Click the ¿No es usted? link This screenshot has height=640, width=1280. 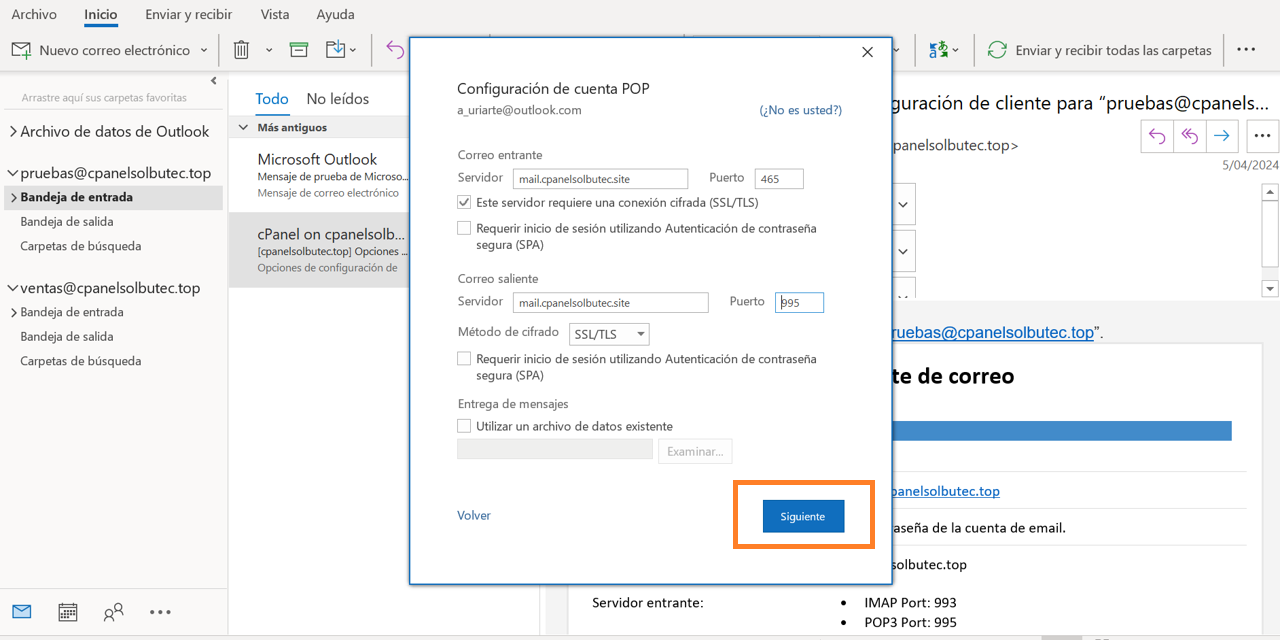pyautogui.click(x=800, y=110)
